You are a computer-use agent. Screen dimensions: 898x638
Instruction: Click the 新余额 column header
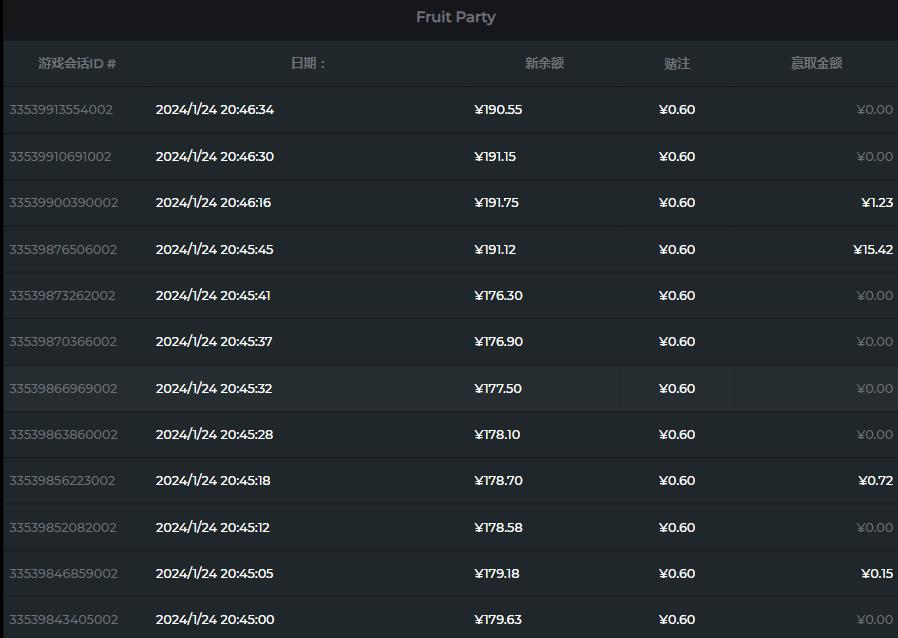pyautogui.click(x=544, y=64)
